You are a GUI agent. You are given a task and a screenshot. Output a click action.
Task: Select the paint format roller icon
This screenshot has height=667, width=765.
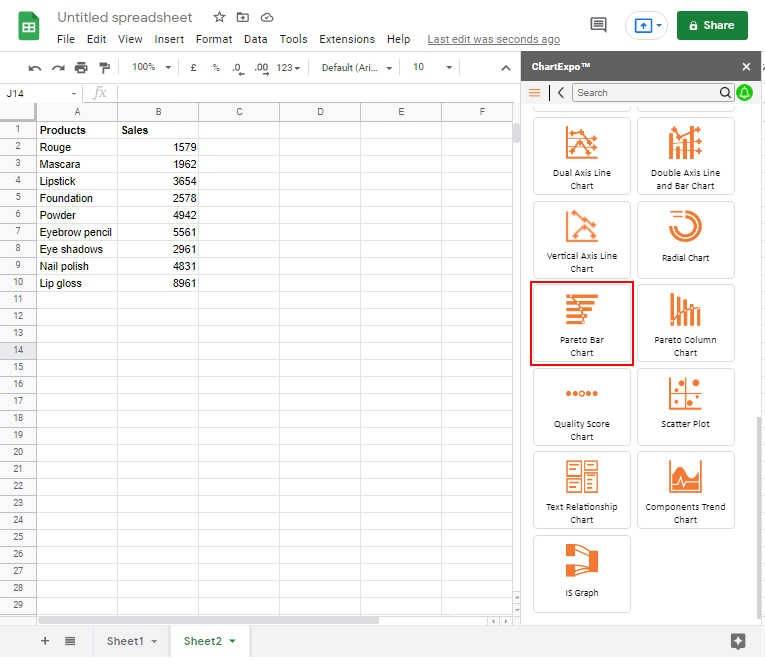104,67
